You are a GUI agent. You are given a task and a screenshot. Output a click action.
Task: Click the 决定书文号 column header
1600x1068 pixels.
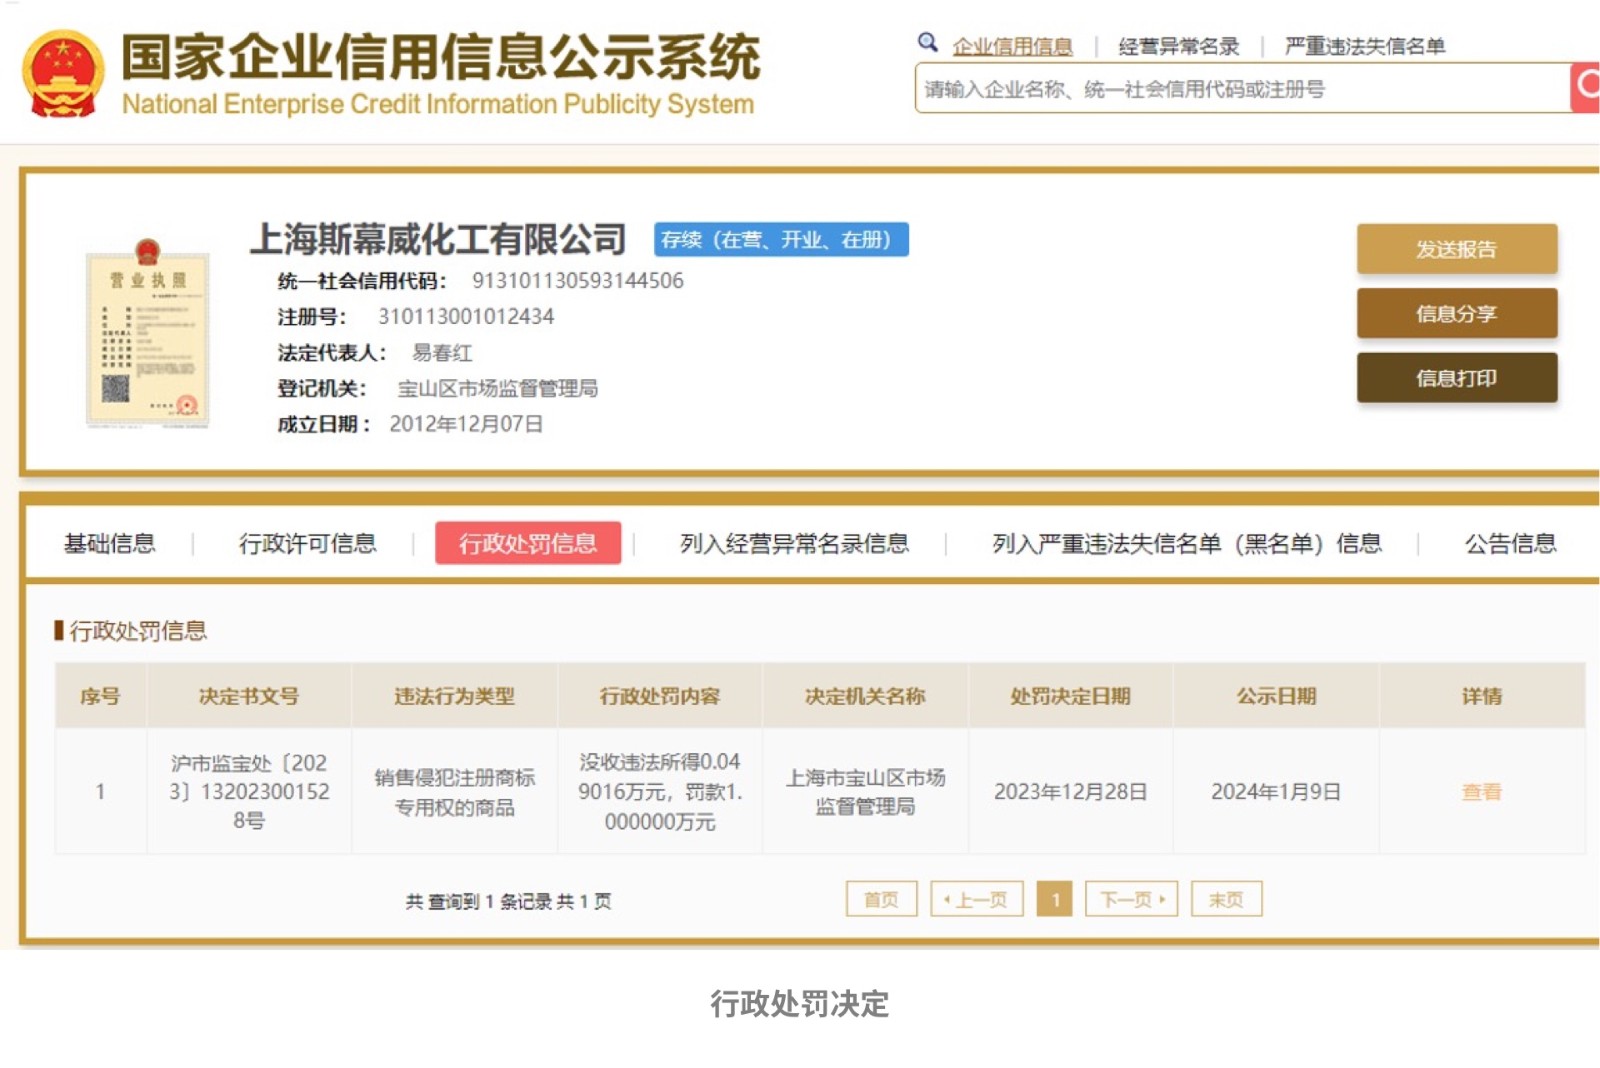click(x=249, y=696)
